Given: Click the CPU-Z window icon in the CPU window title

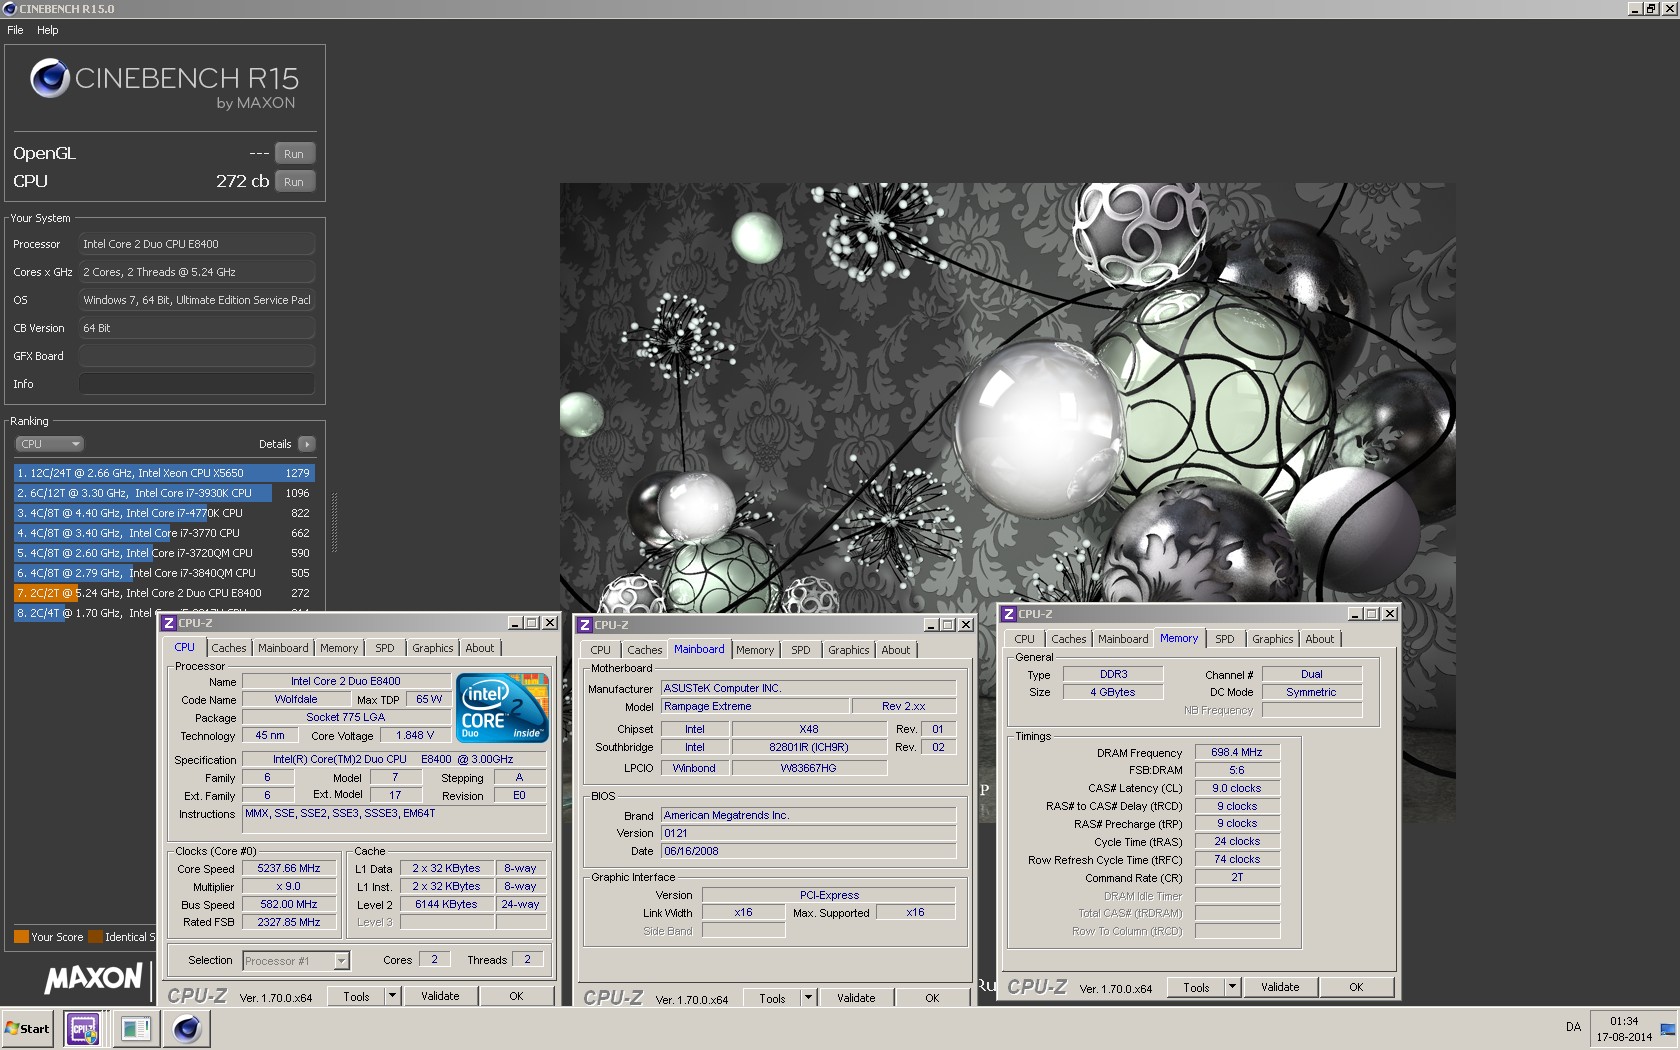Looking at the screenshot, I should (169, 623).
